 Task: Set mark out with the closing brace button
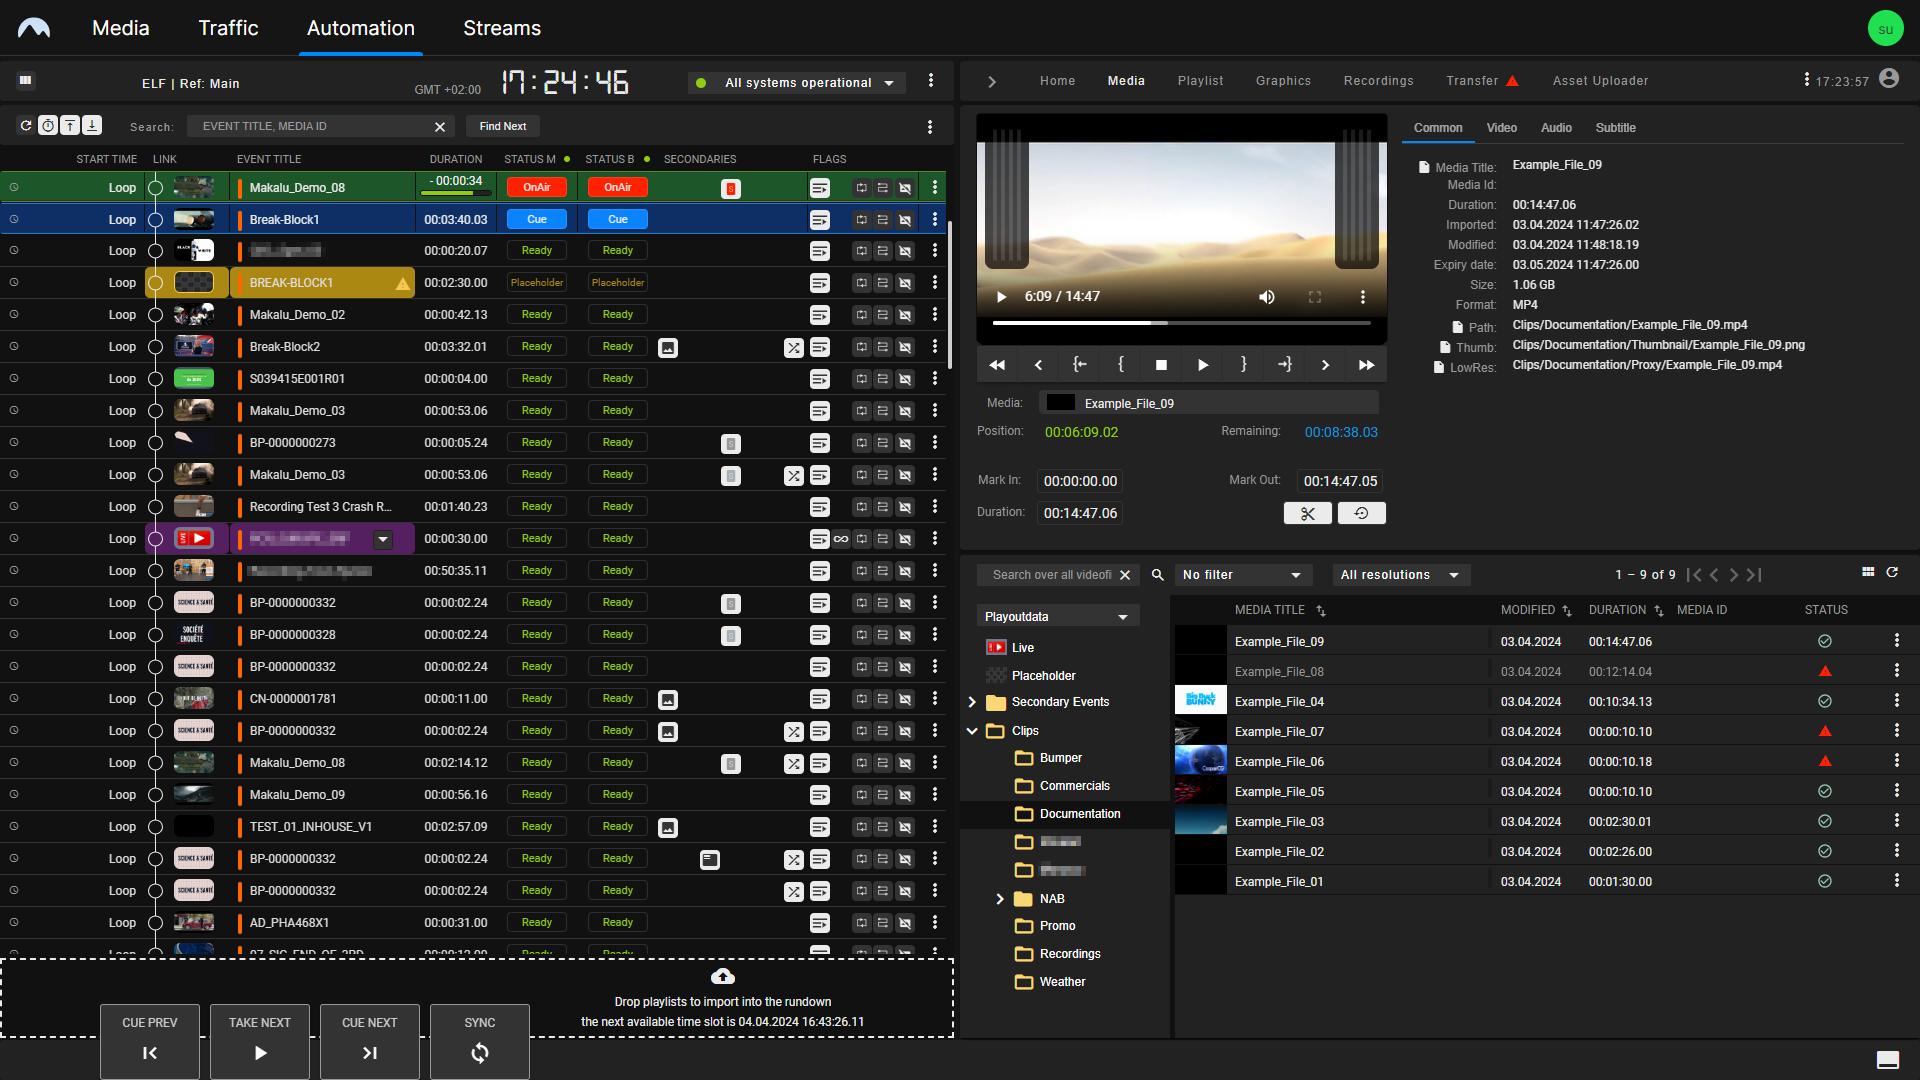click(x=1244, y=365)
